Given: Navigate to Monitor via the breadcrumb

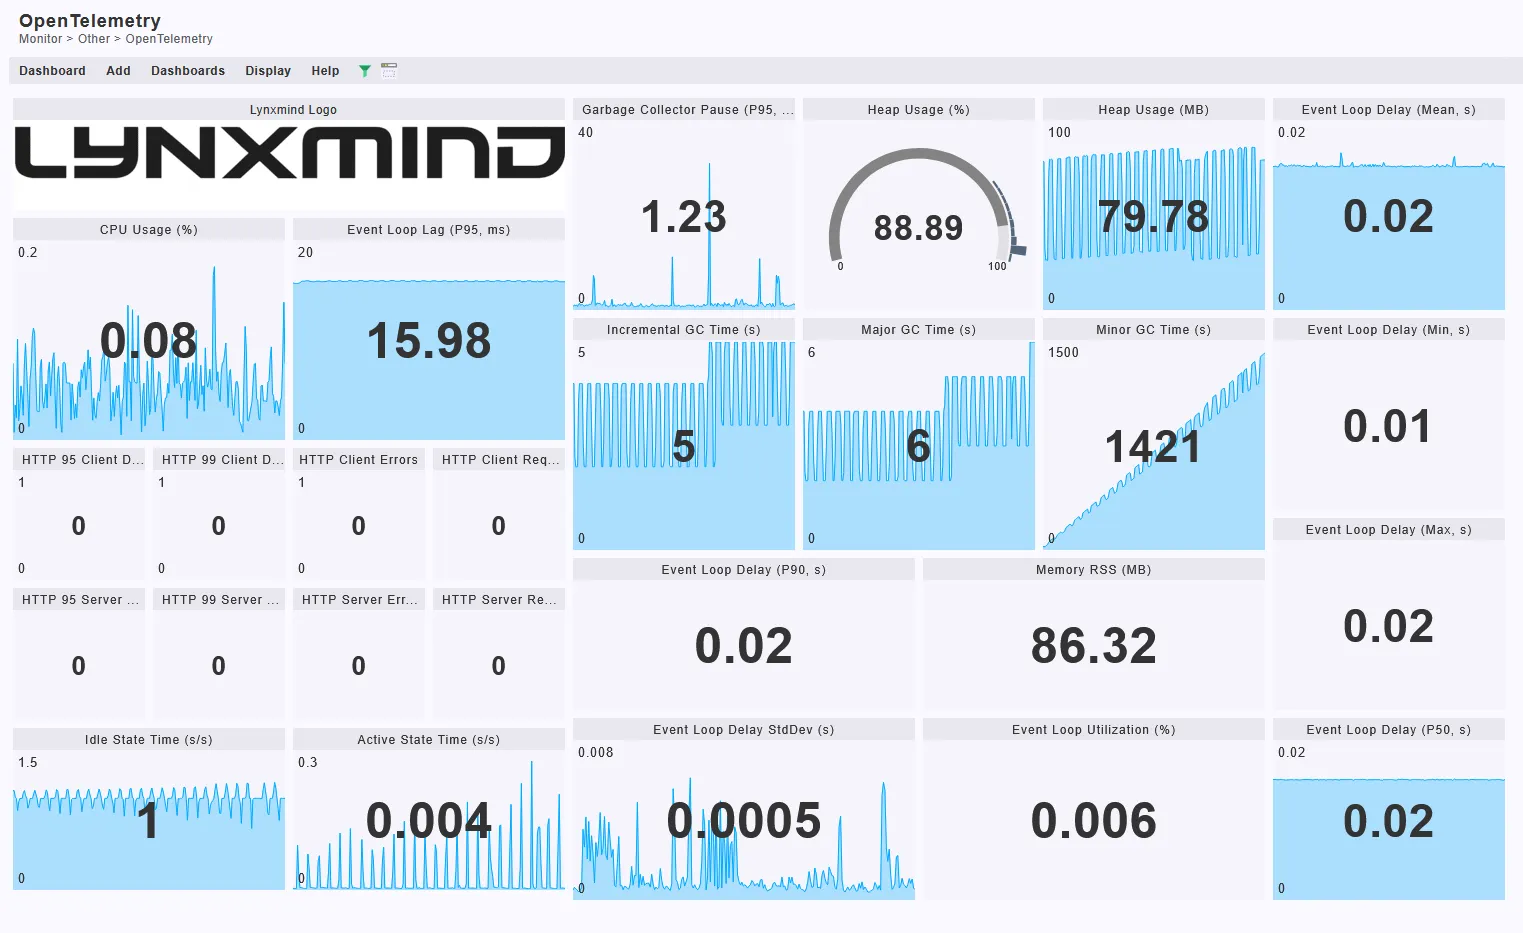Looking at the screenshot, I should tap(39, 38).
